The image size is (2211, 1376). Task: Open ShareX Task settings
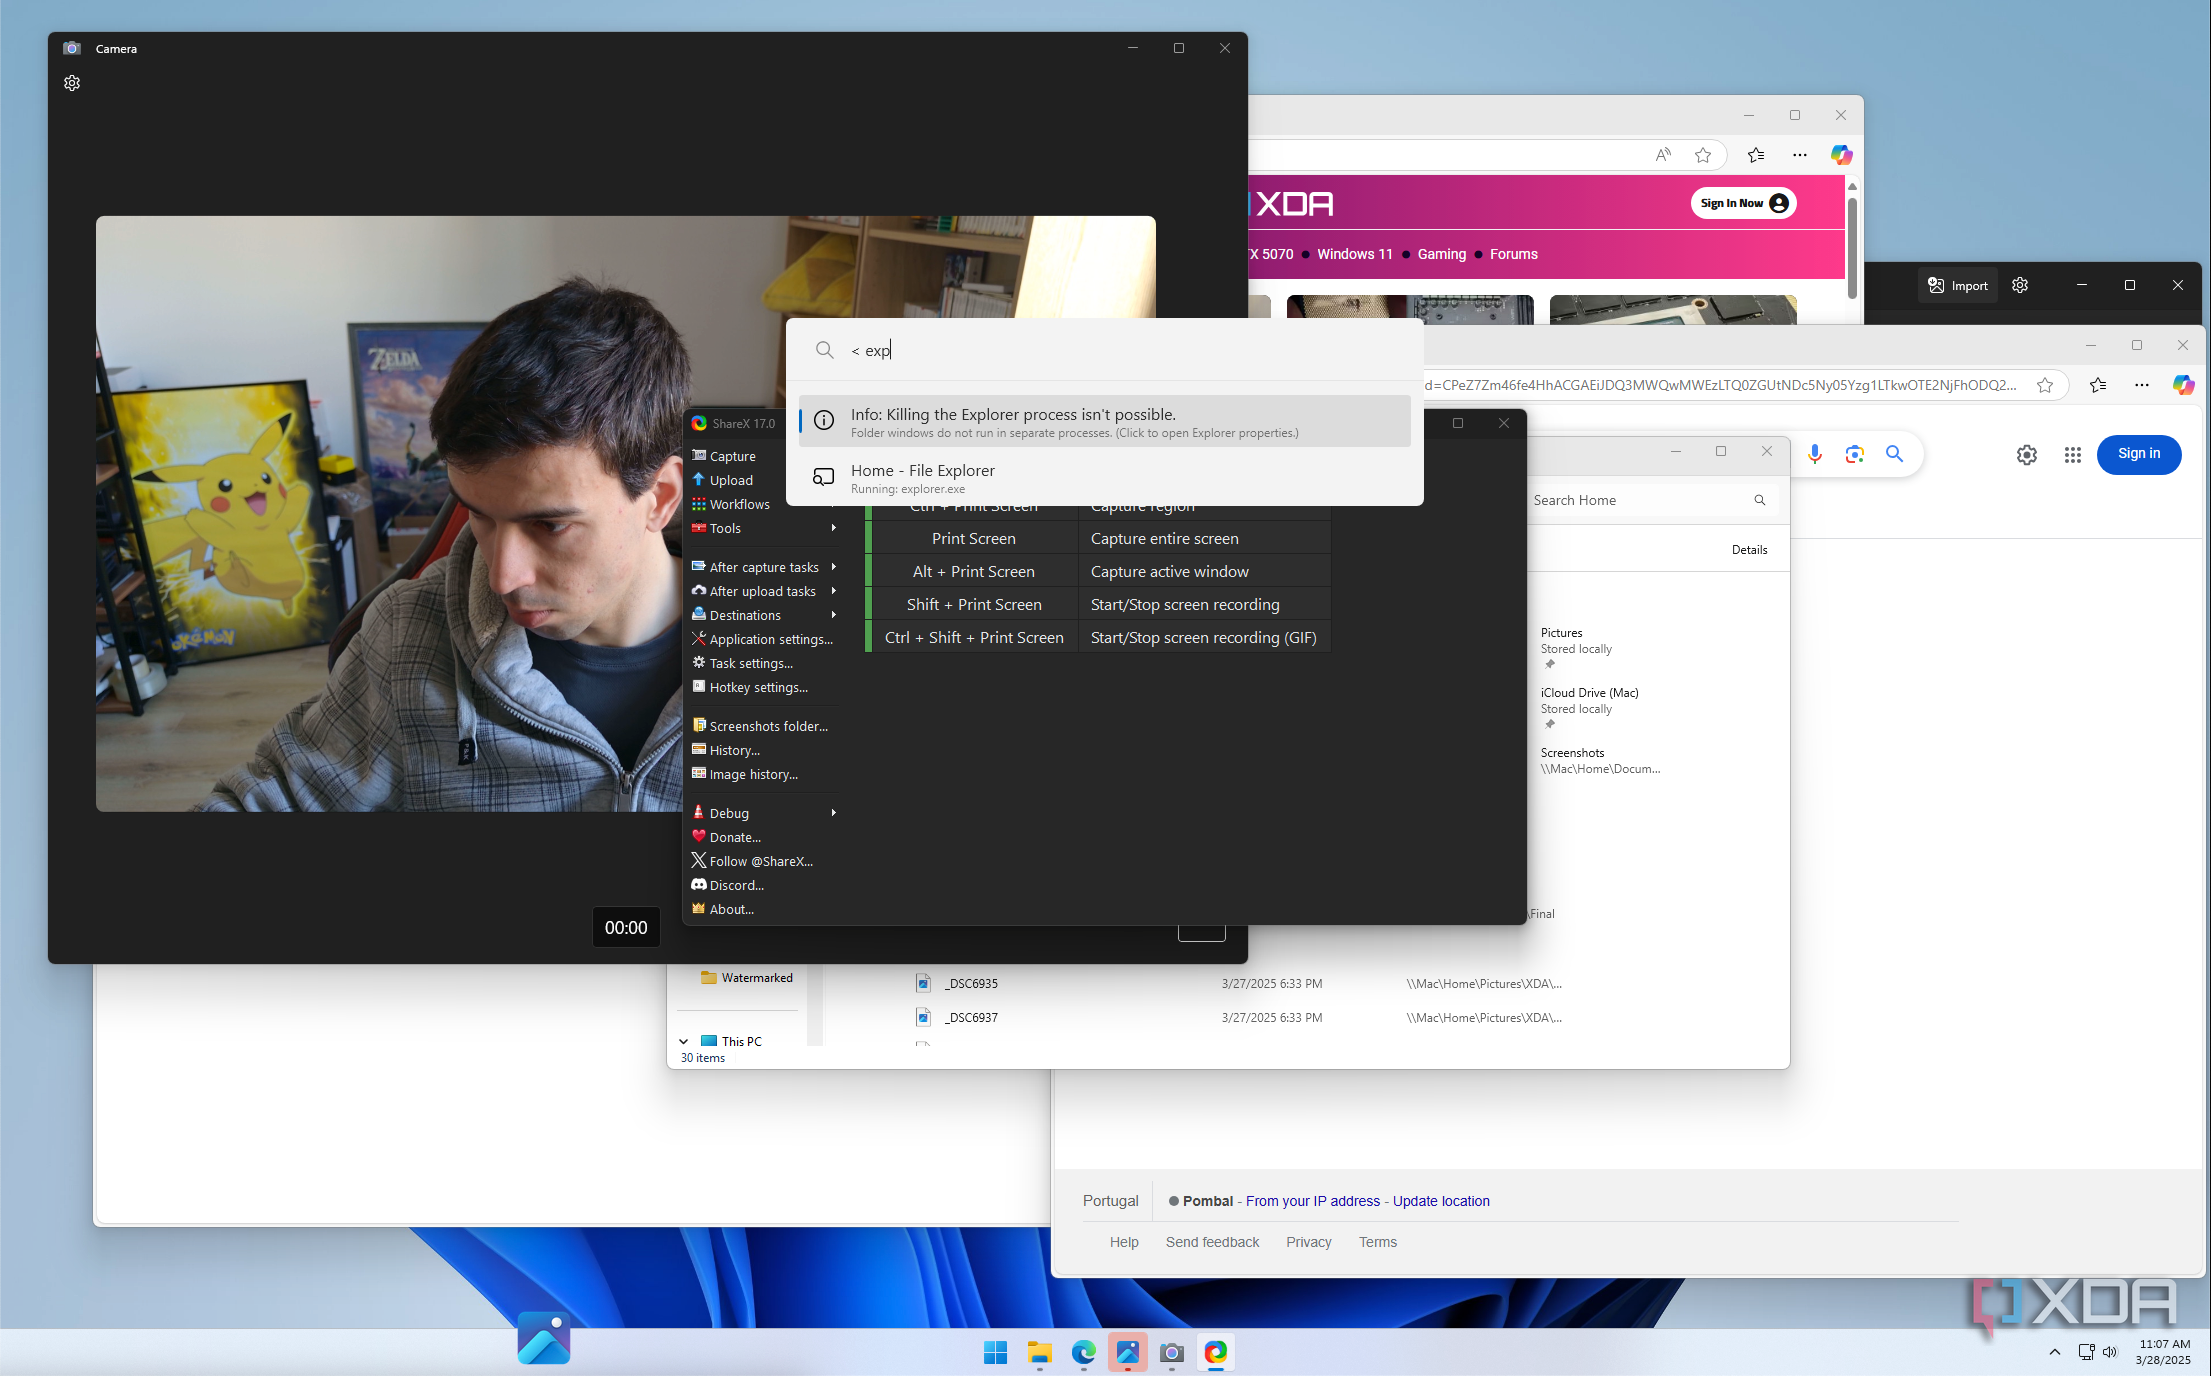pos(742,663)
